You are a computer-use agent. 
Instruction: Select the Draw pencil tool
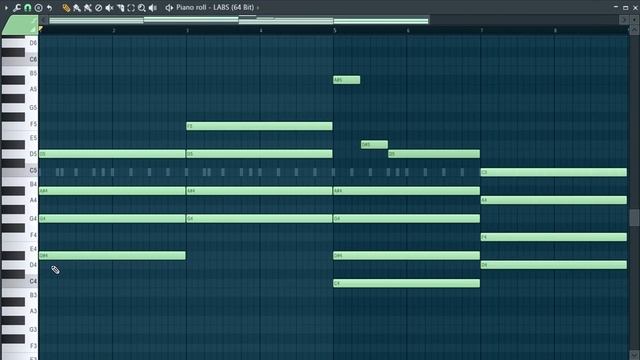coord(66,8)
